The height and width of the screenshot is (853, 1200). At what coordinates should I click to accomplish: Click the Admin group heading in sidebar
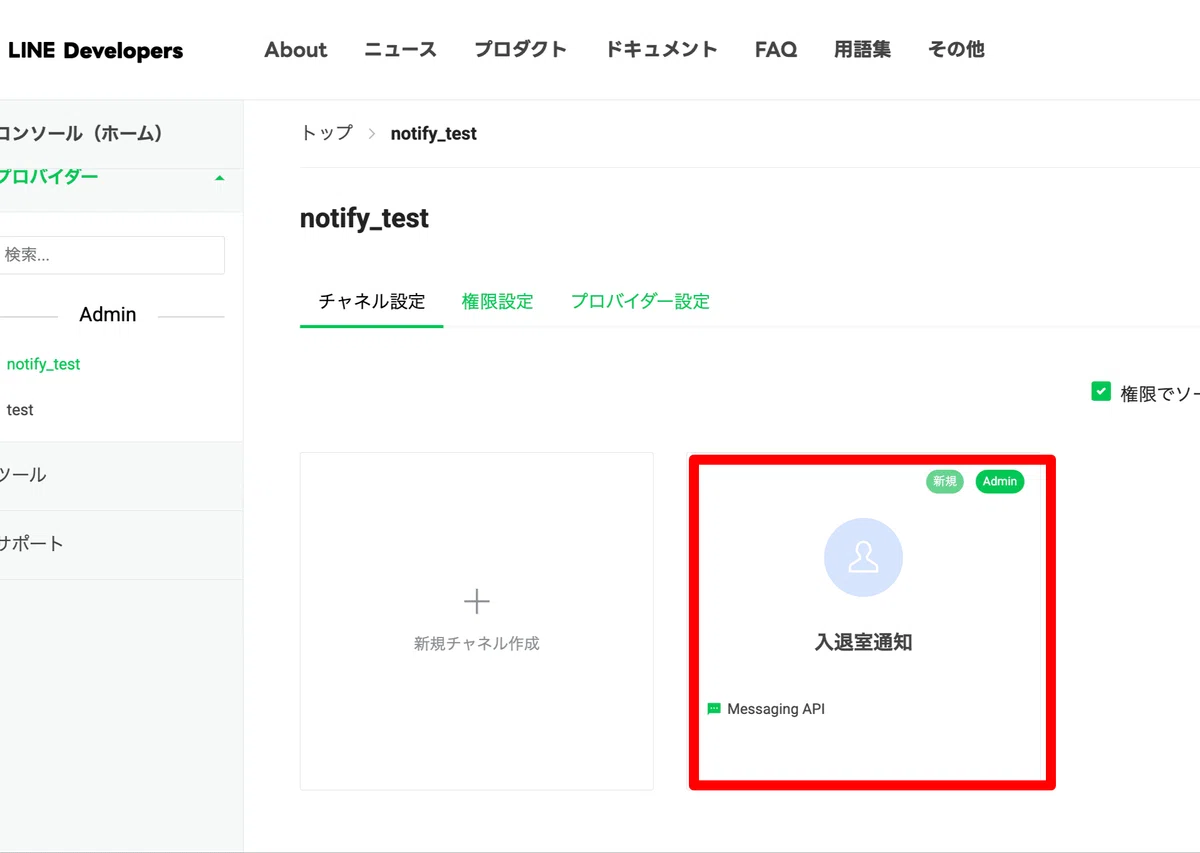[108, 315]
